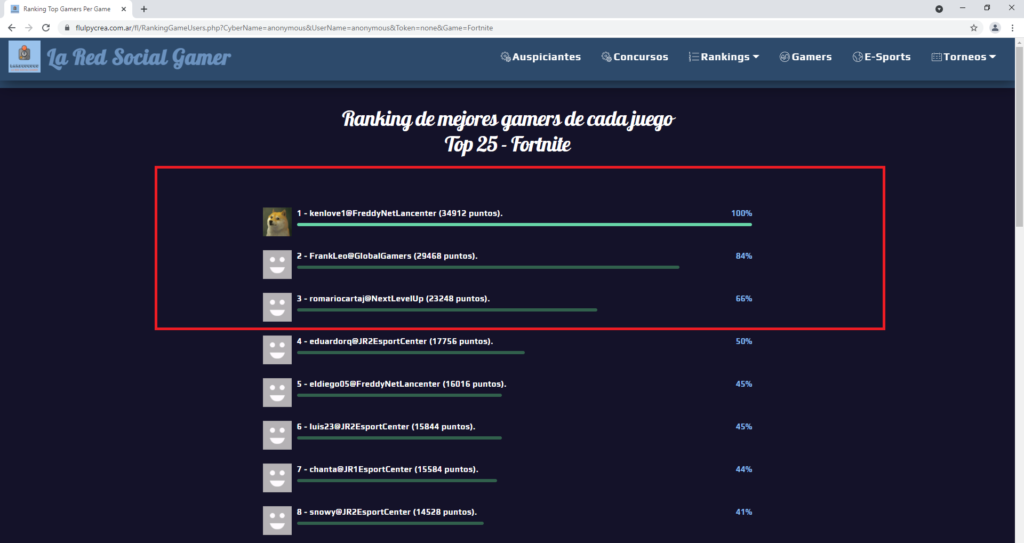Click eduardorq's 50% progress bar
1024x543 pixels.
pos(411,352)
